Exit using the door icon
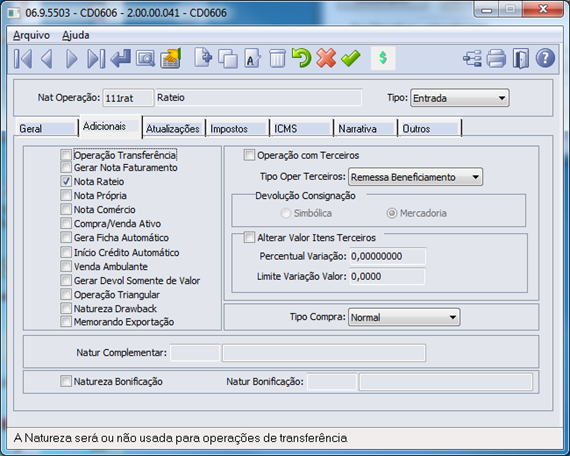The image size is (570, 456). pos(521,59)
